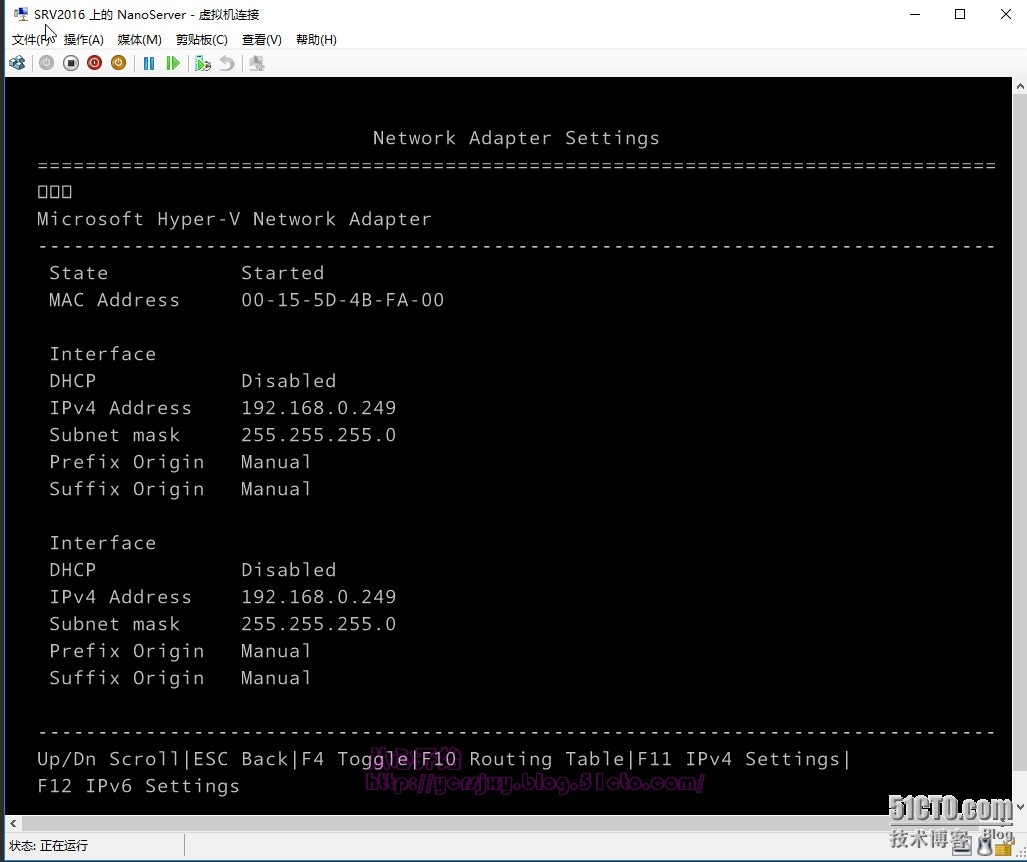
Task: Click the 'Started' state value
Action: click(282, 273)
